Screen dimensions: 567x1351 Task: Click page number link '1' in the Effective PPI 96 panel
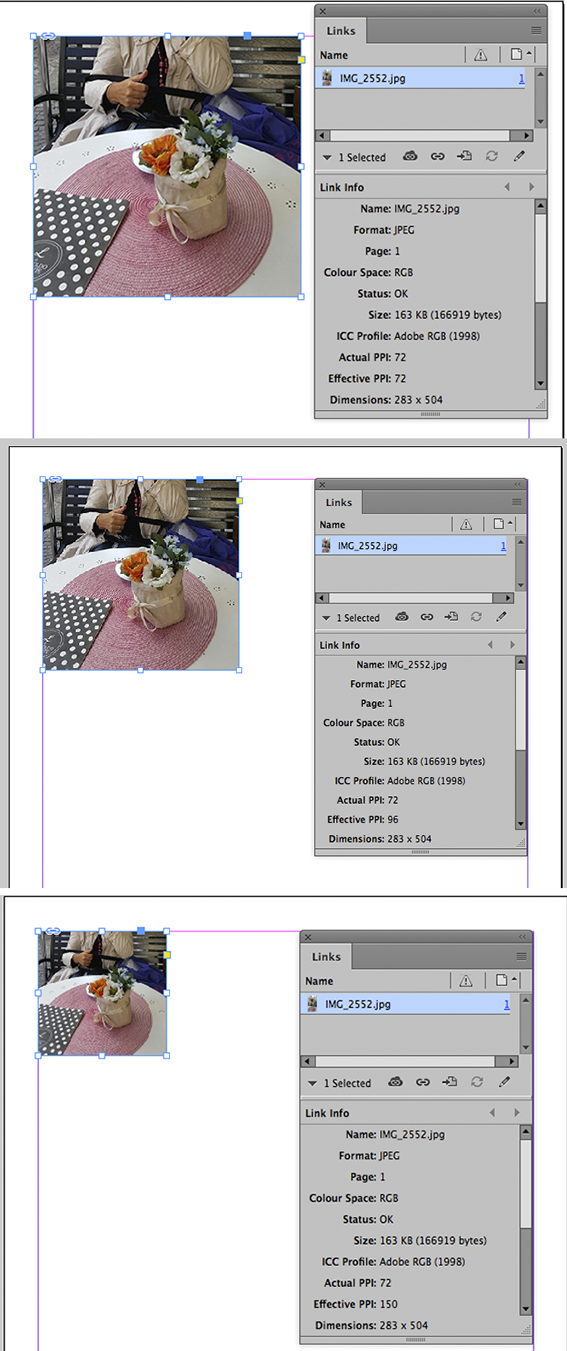coord(503,546)
